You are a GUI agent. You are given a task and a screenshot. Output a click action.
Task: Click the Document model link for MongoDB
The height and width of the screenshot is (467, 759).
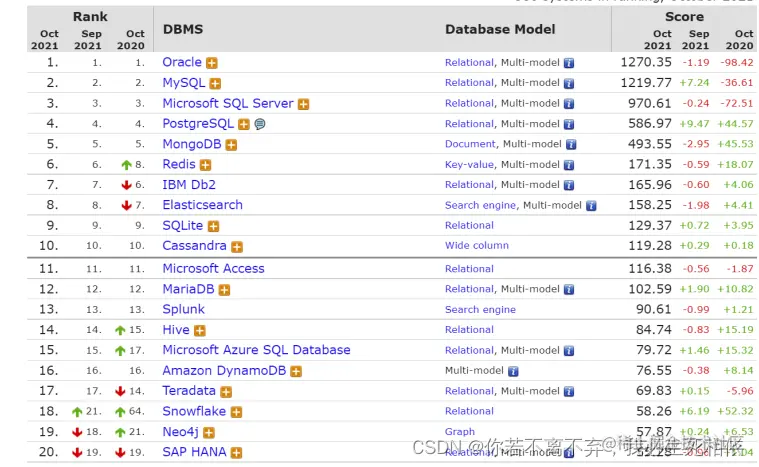pyautogui.click(x=470, y=144)
